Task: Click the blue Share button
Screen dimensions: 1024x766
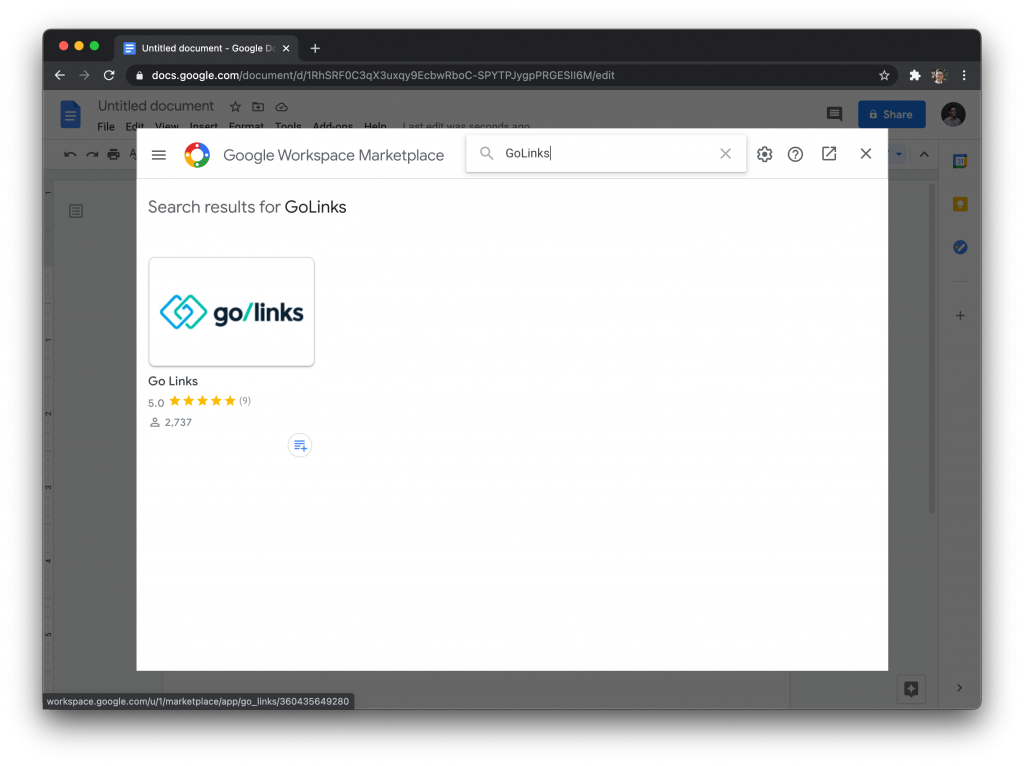Action: tap(891, 113)
